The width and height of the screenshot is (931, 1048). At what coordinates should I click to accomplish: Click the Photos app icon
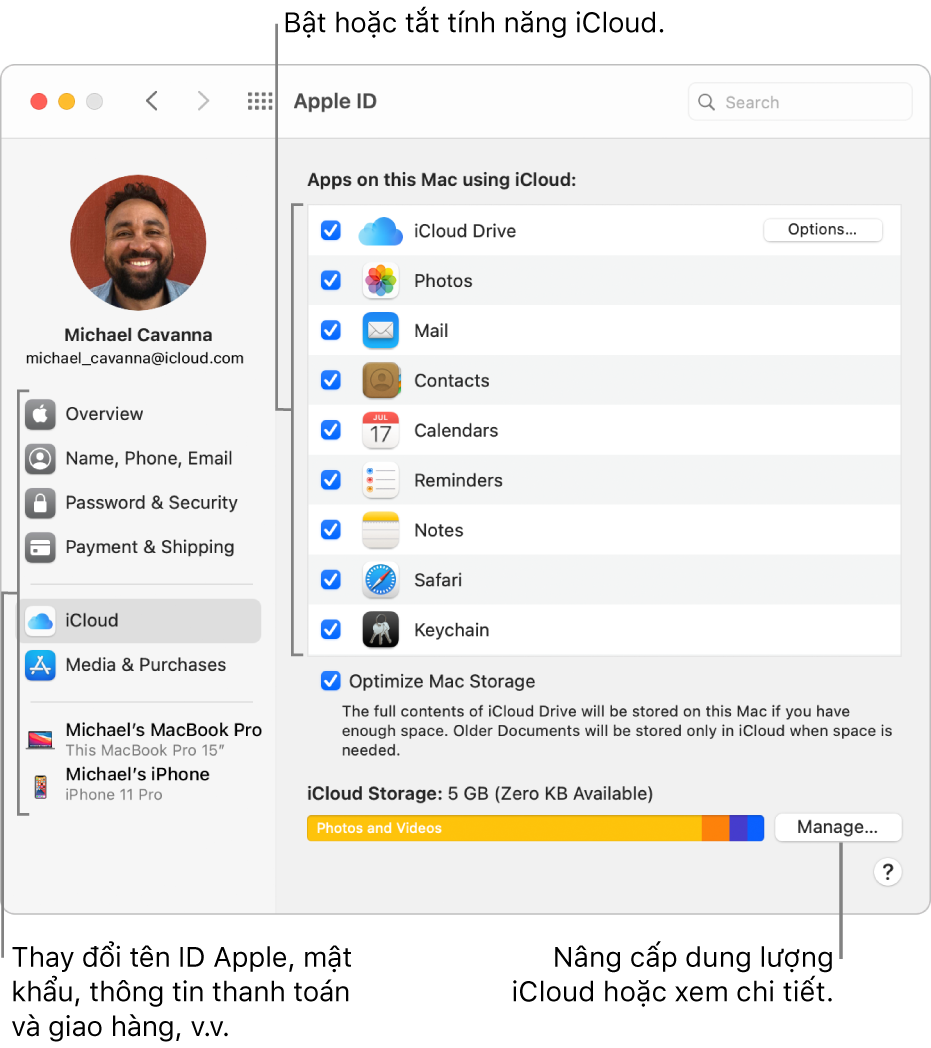pyautogui.click(x=380, y=281)
